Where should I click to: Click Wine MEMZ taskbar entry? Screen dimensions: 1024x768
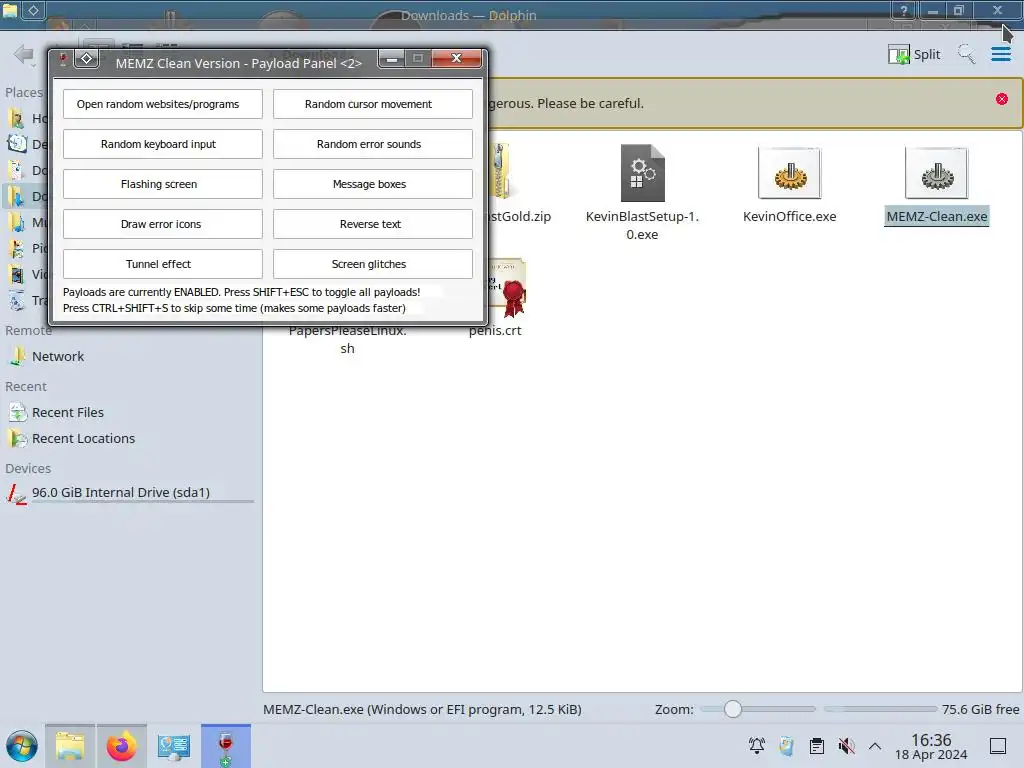click(225, 746)
